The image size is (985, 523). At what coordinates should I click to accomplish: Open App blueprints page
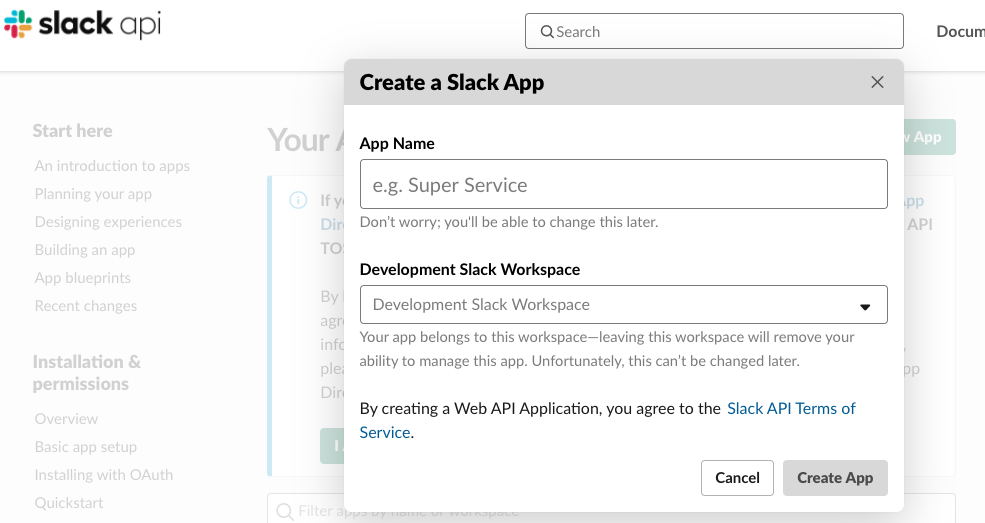[83, 278]
